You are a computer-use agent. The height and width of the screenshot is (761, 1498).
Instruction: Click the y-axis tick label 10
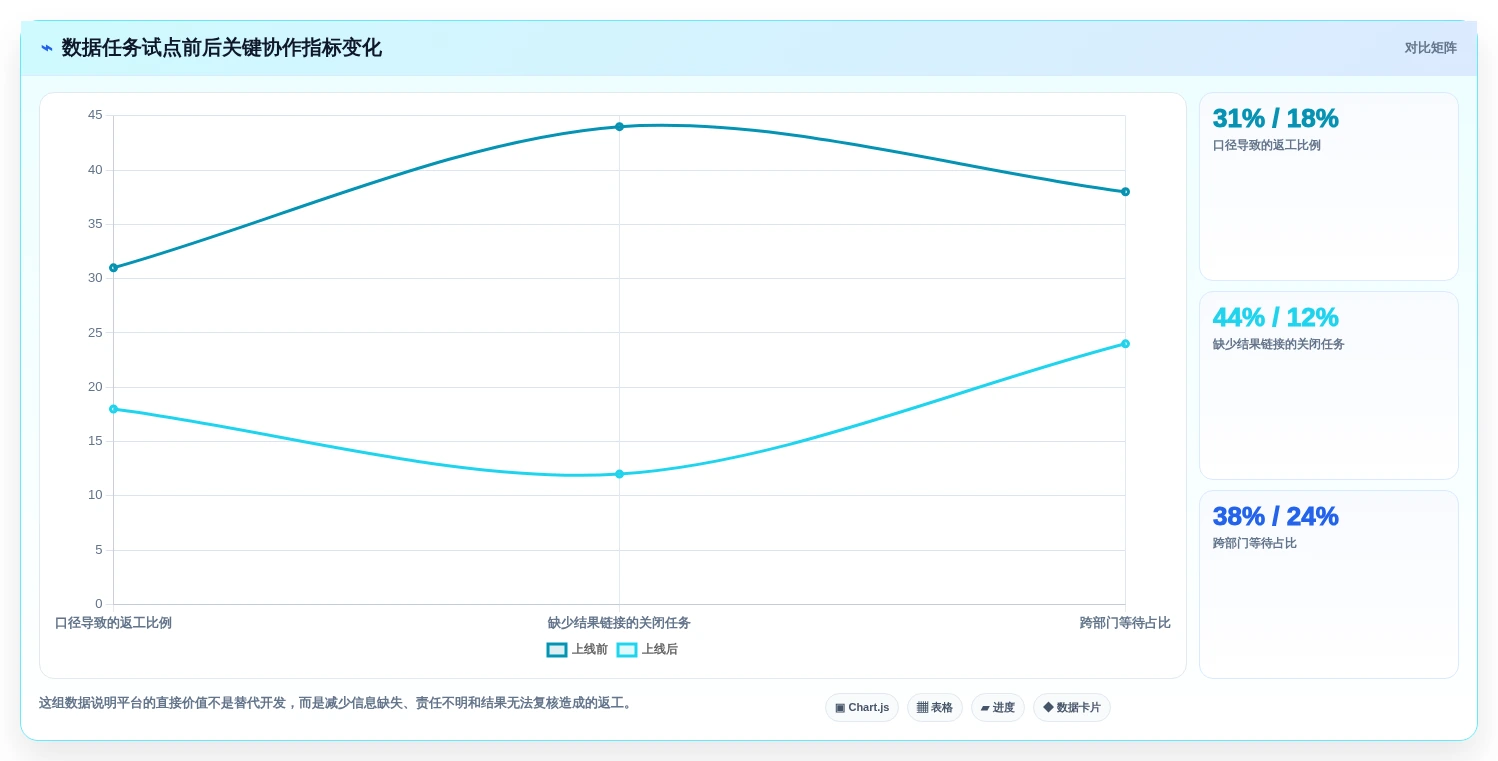coord(95,495)
